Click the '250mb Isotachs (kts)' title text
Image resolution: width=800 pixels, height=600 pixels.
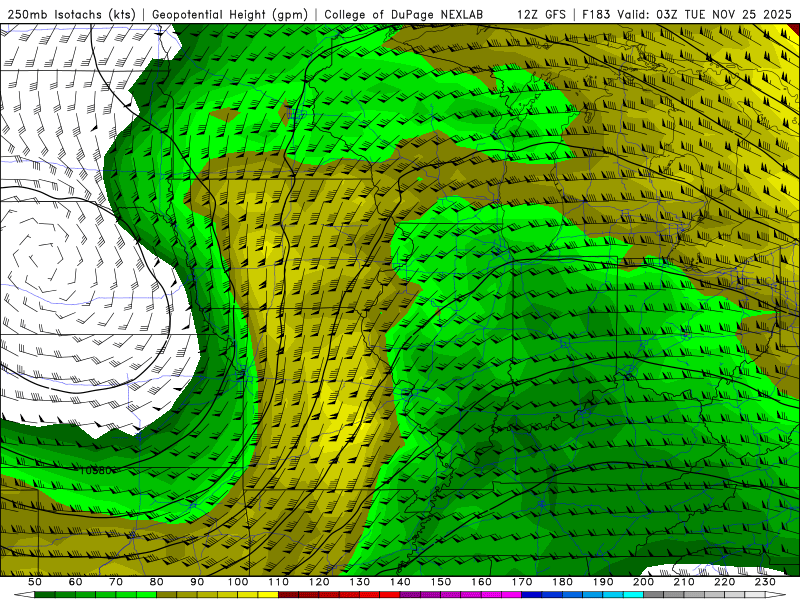71,14
